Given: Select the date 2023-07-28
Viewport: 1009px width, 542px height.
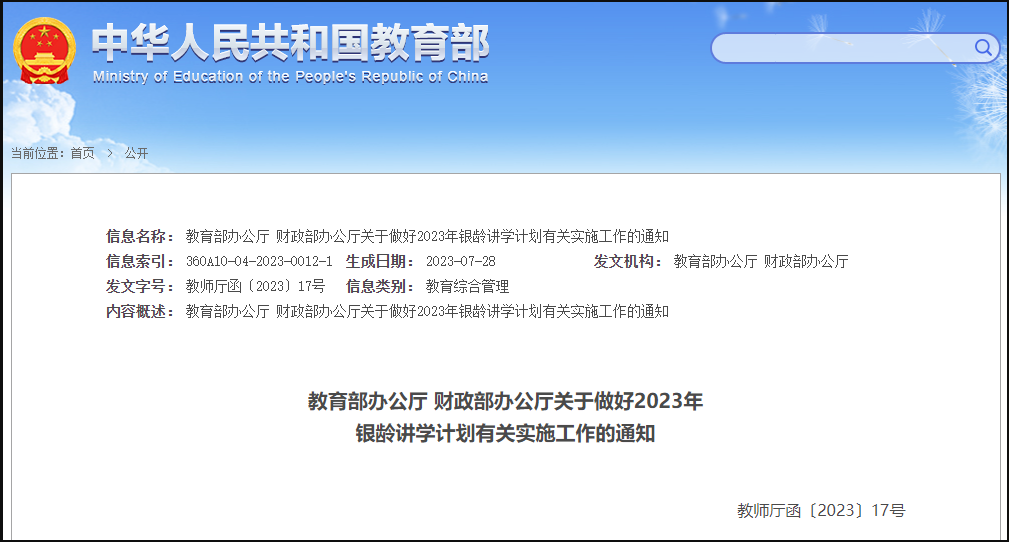Looking at the screenshot, I should click(461, 261).
